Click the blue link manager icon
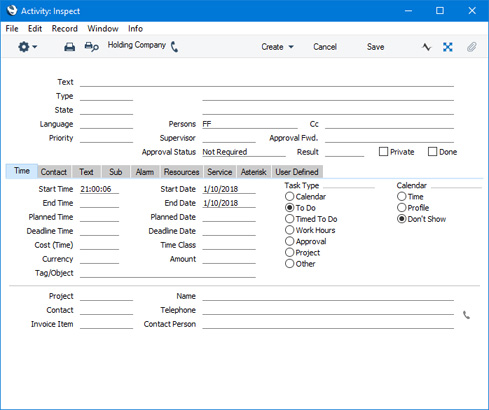The height and width of the screenshot is (410, 489). (448, 47)
